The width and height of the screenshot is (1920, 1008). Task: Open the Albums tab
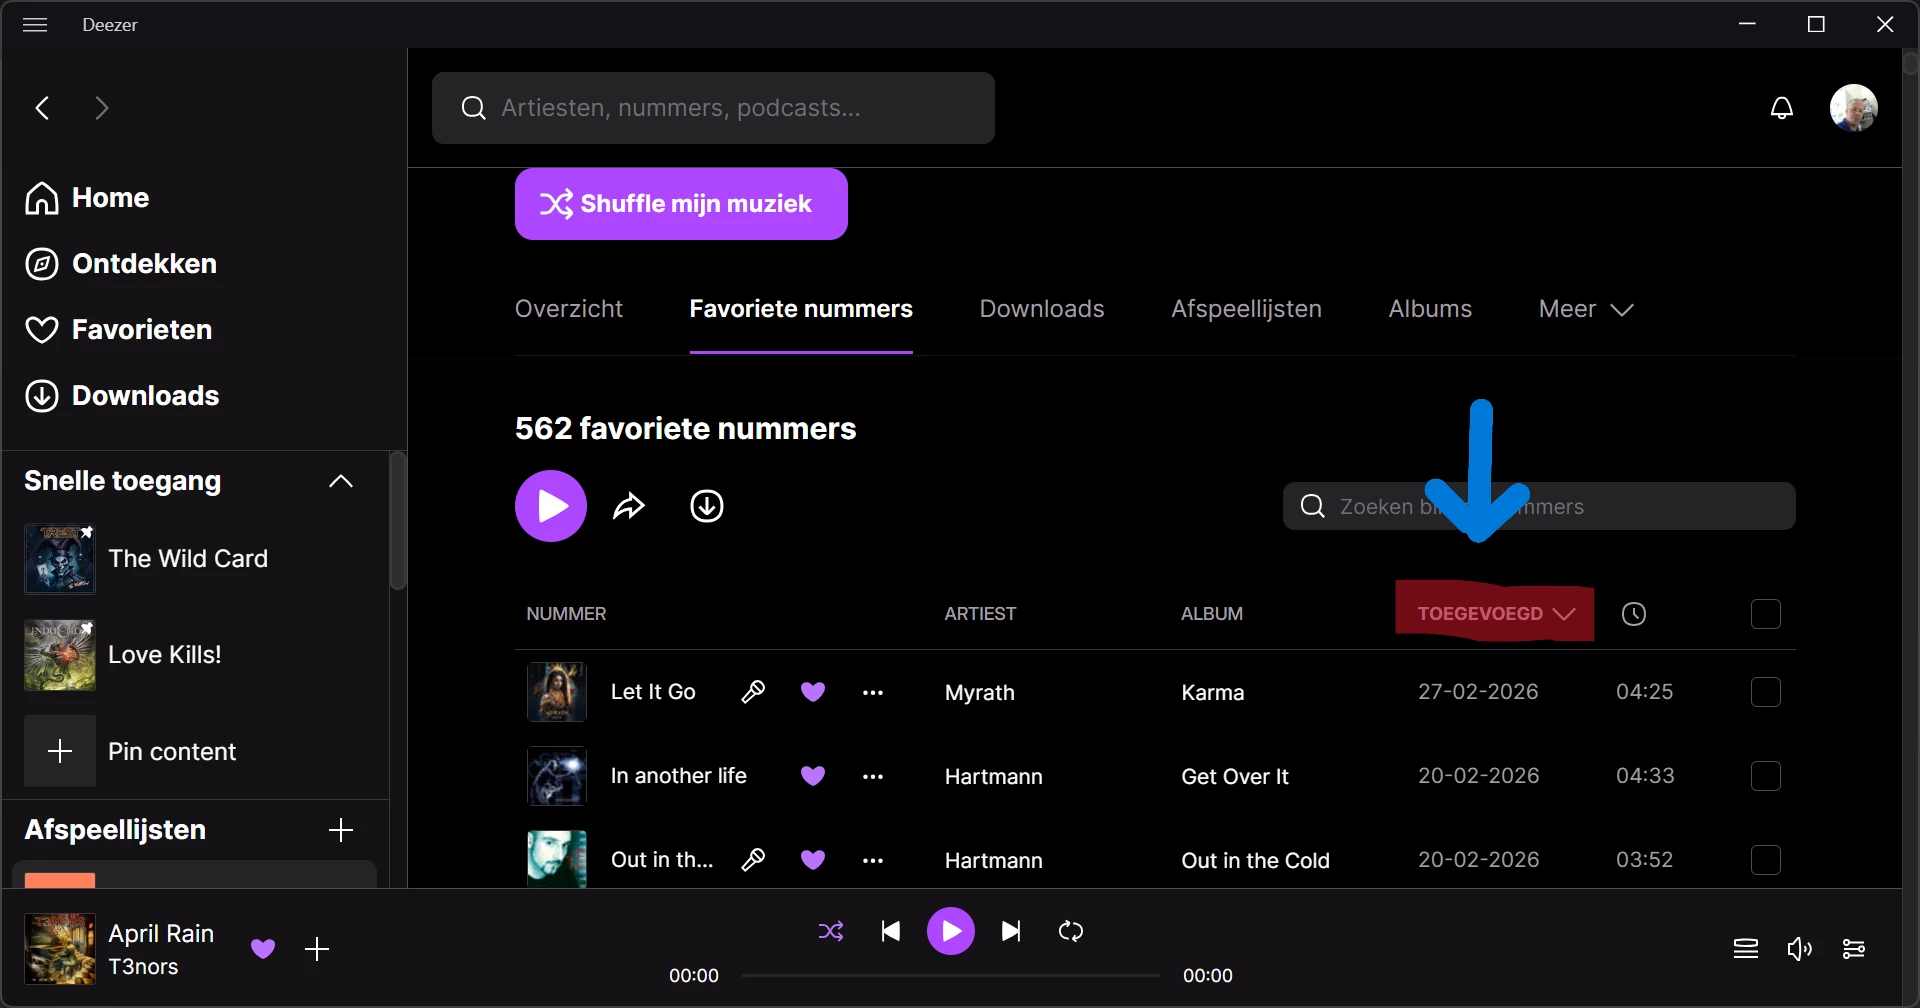[x=1430, y=309]
